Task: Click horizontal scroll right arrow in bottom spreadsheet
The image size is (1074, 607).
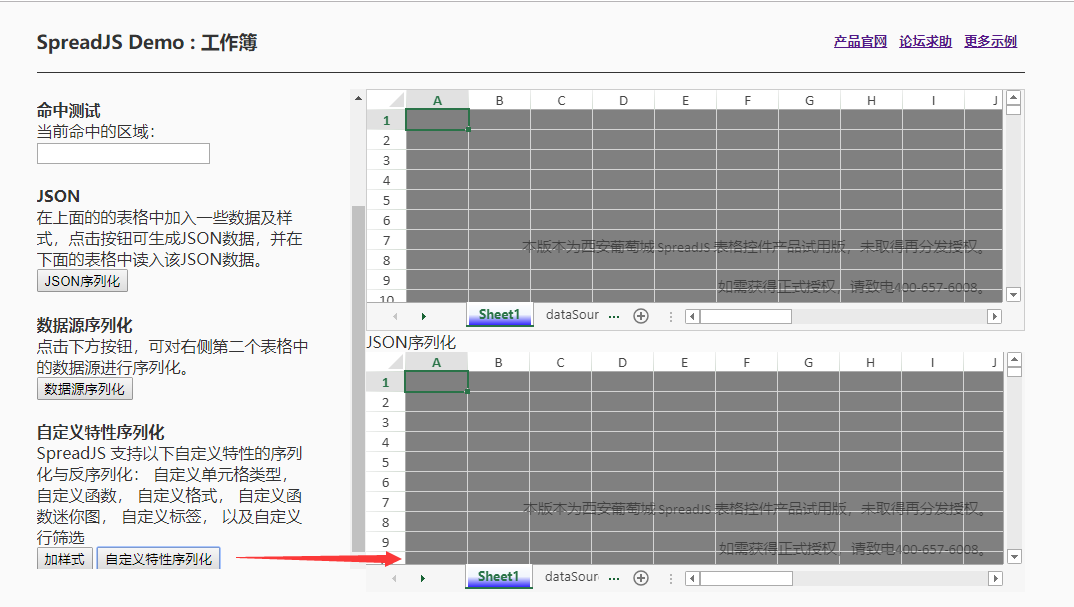Action: 995,578
